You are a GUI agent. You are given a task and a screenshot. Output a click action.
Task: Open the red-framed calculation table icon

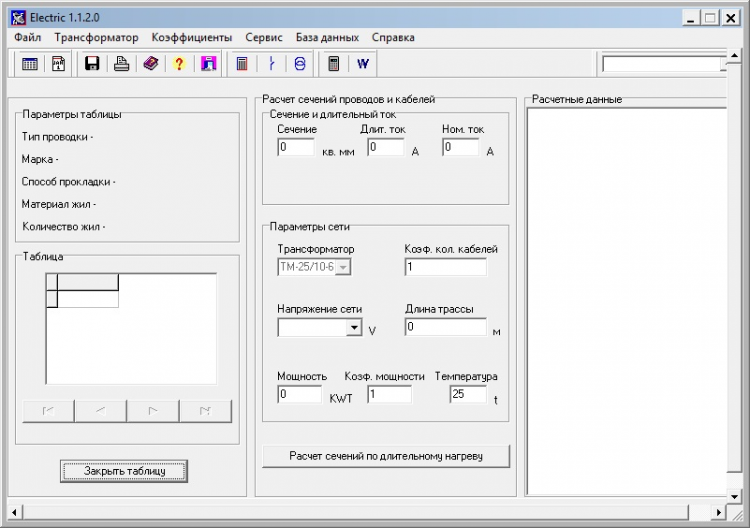point(242,64)
